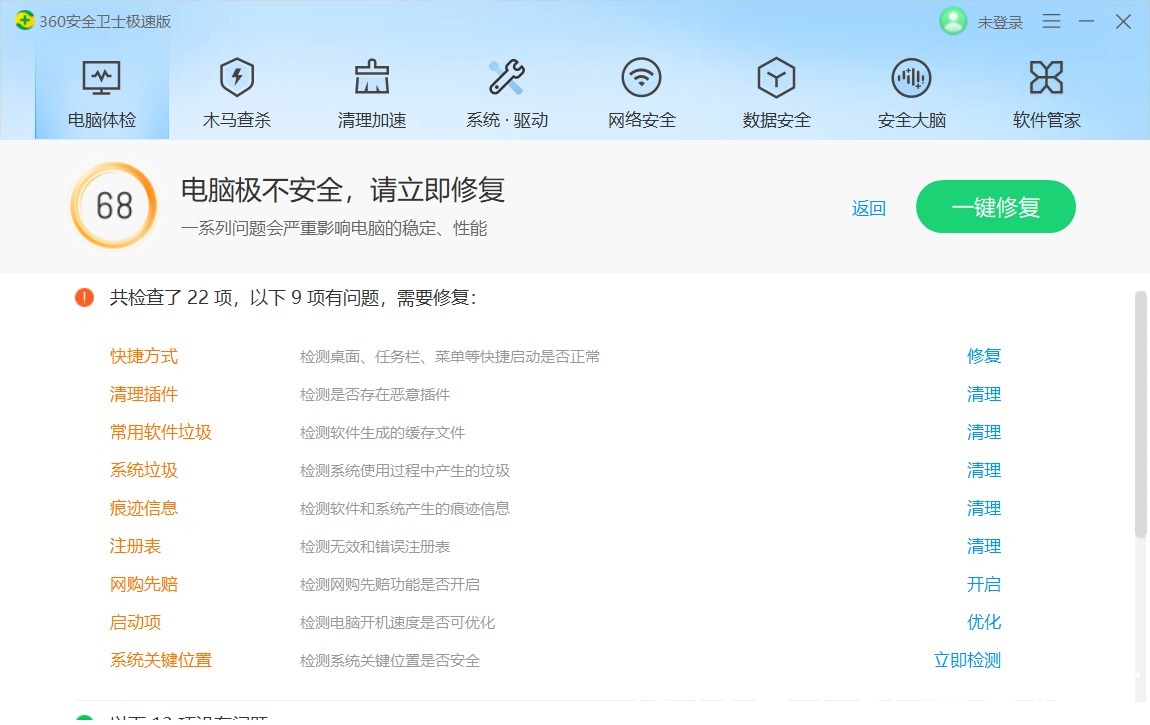Select the 启动项 item label

click(x=135, y=623)
